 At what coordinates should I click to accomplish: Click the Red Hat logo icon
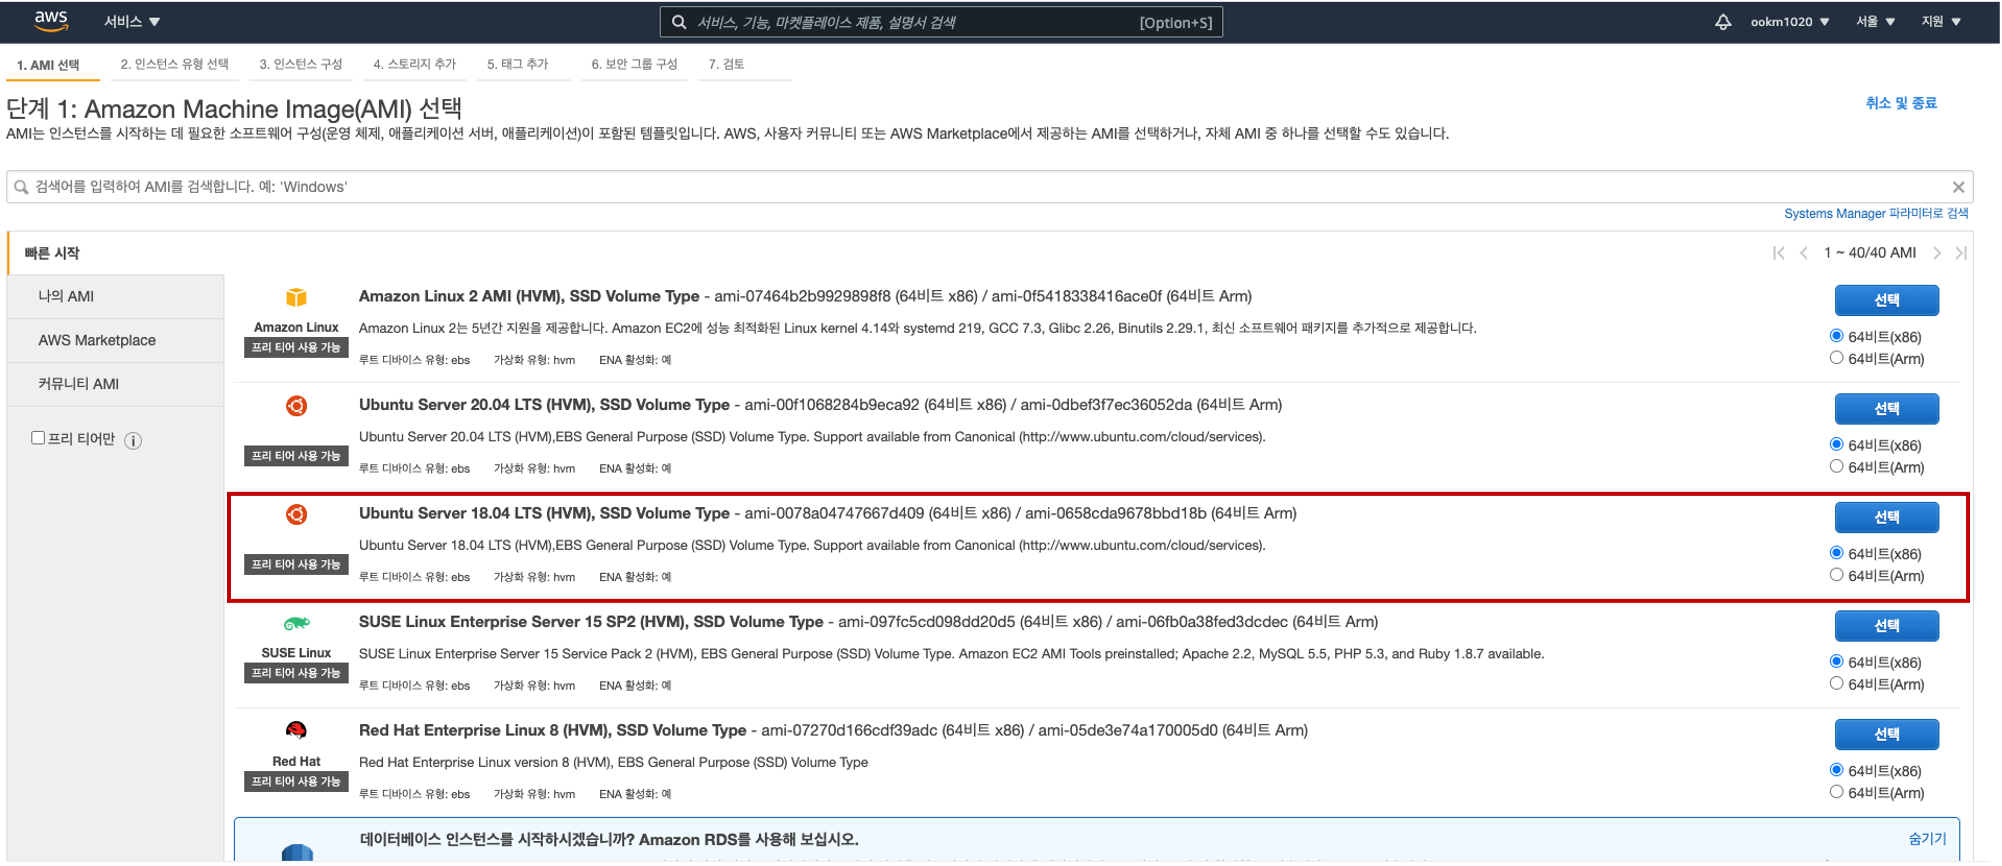[x=296, y=731]
